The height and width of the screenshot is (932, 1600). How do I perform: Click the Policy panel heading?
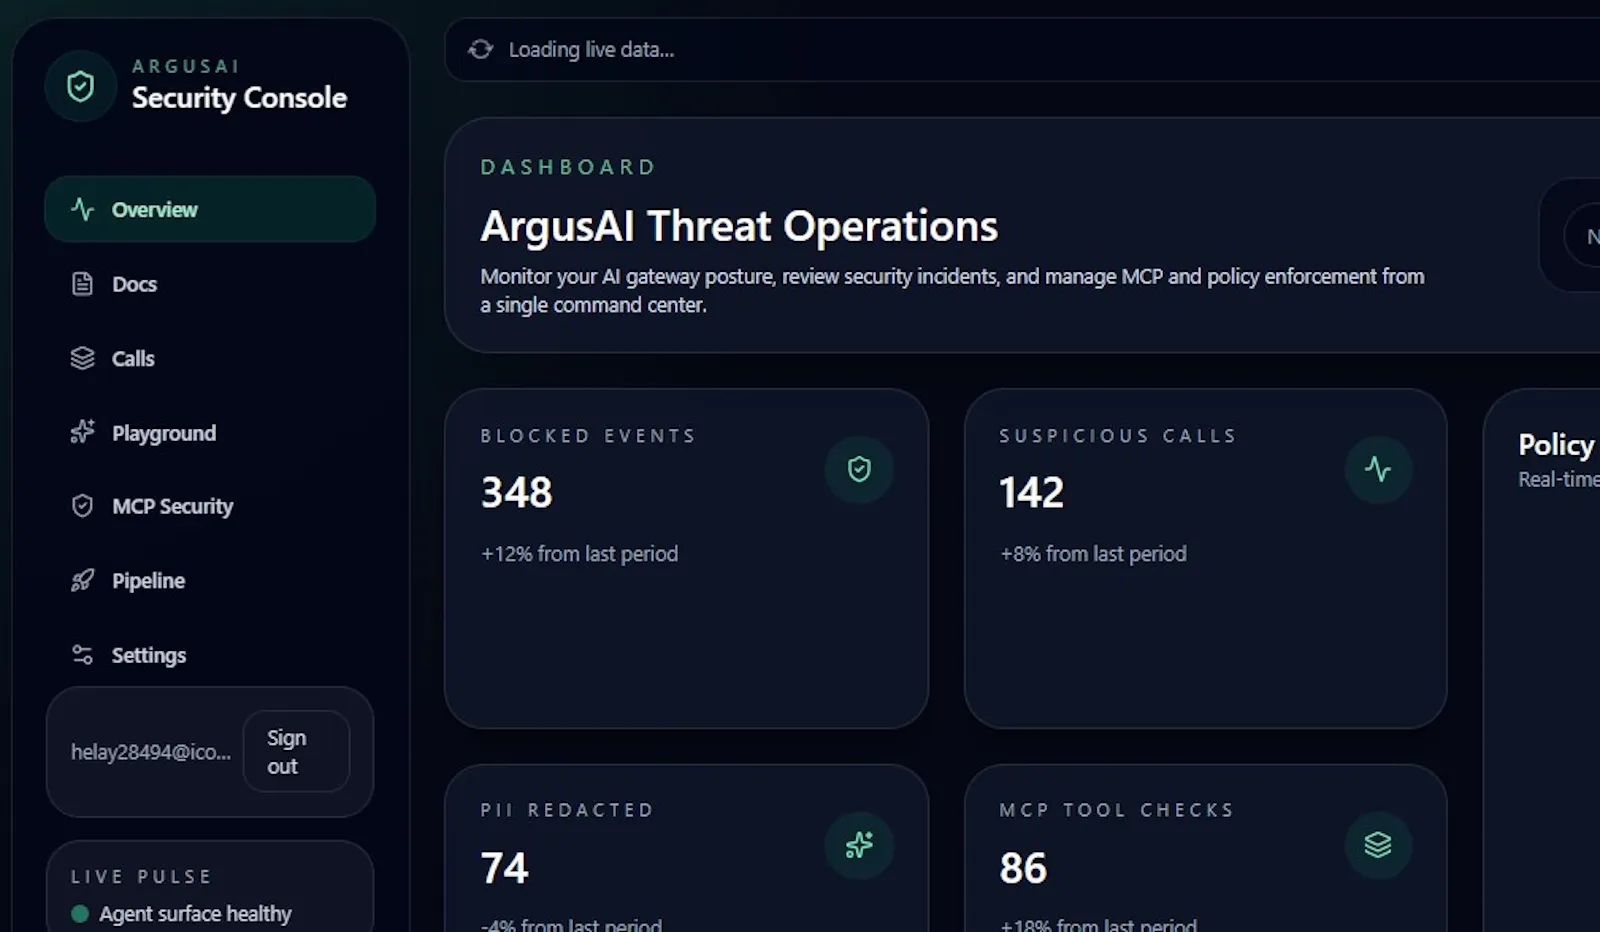(x=1557, y=445)
